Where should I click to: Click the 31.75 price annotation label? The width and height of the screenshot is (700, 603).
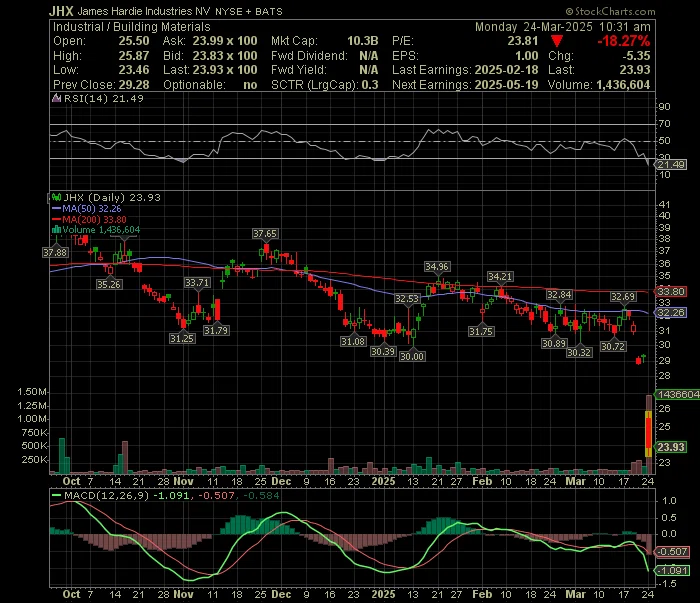click(x=481, y=331)
